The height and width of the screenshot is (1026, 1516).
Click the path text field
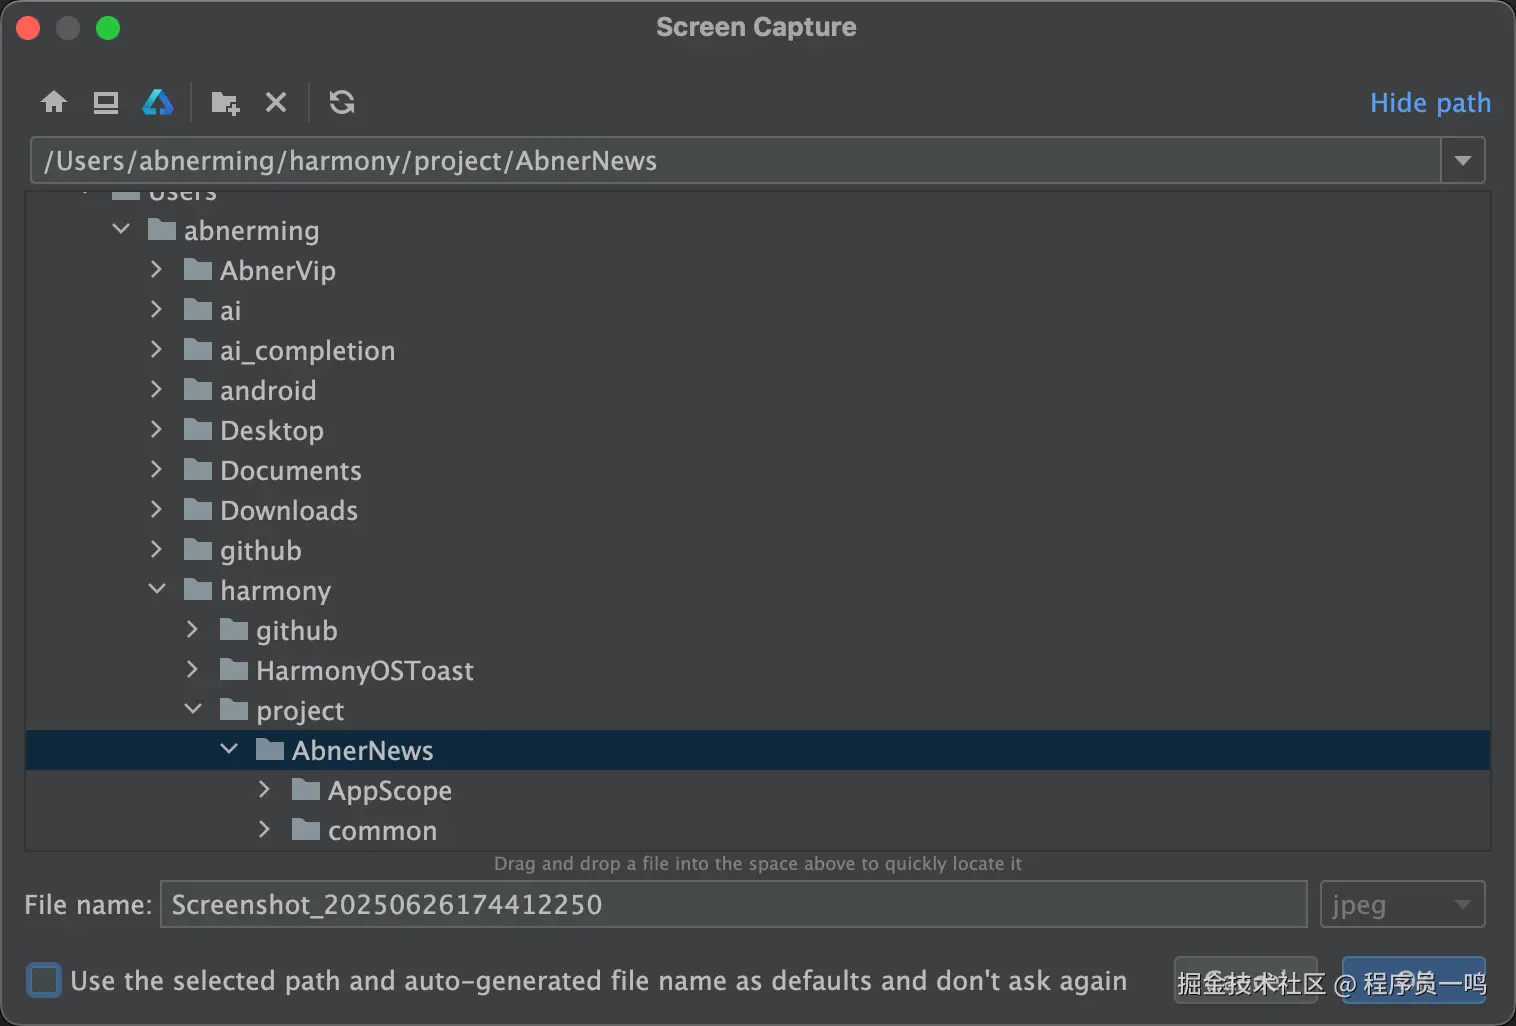[736, 160]
